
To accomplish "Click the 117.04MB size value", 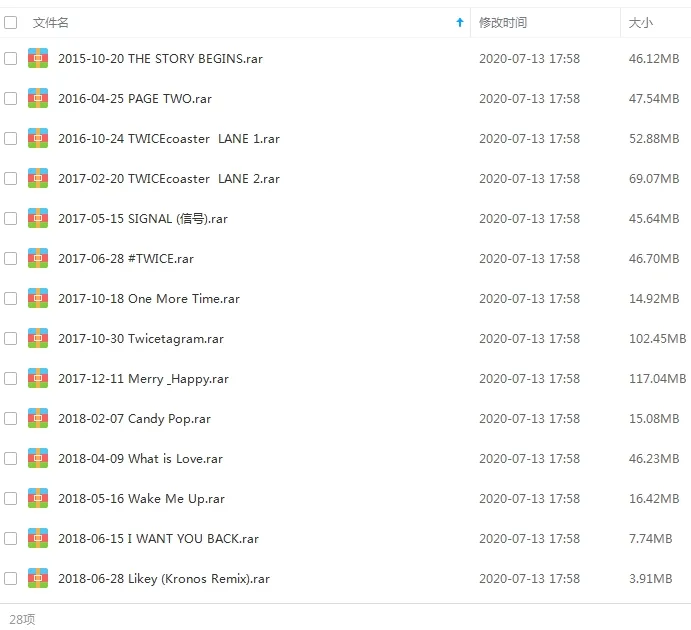I will click(x=658, y=378).
